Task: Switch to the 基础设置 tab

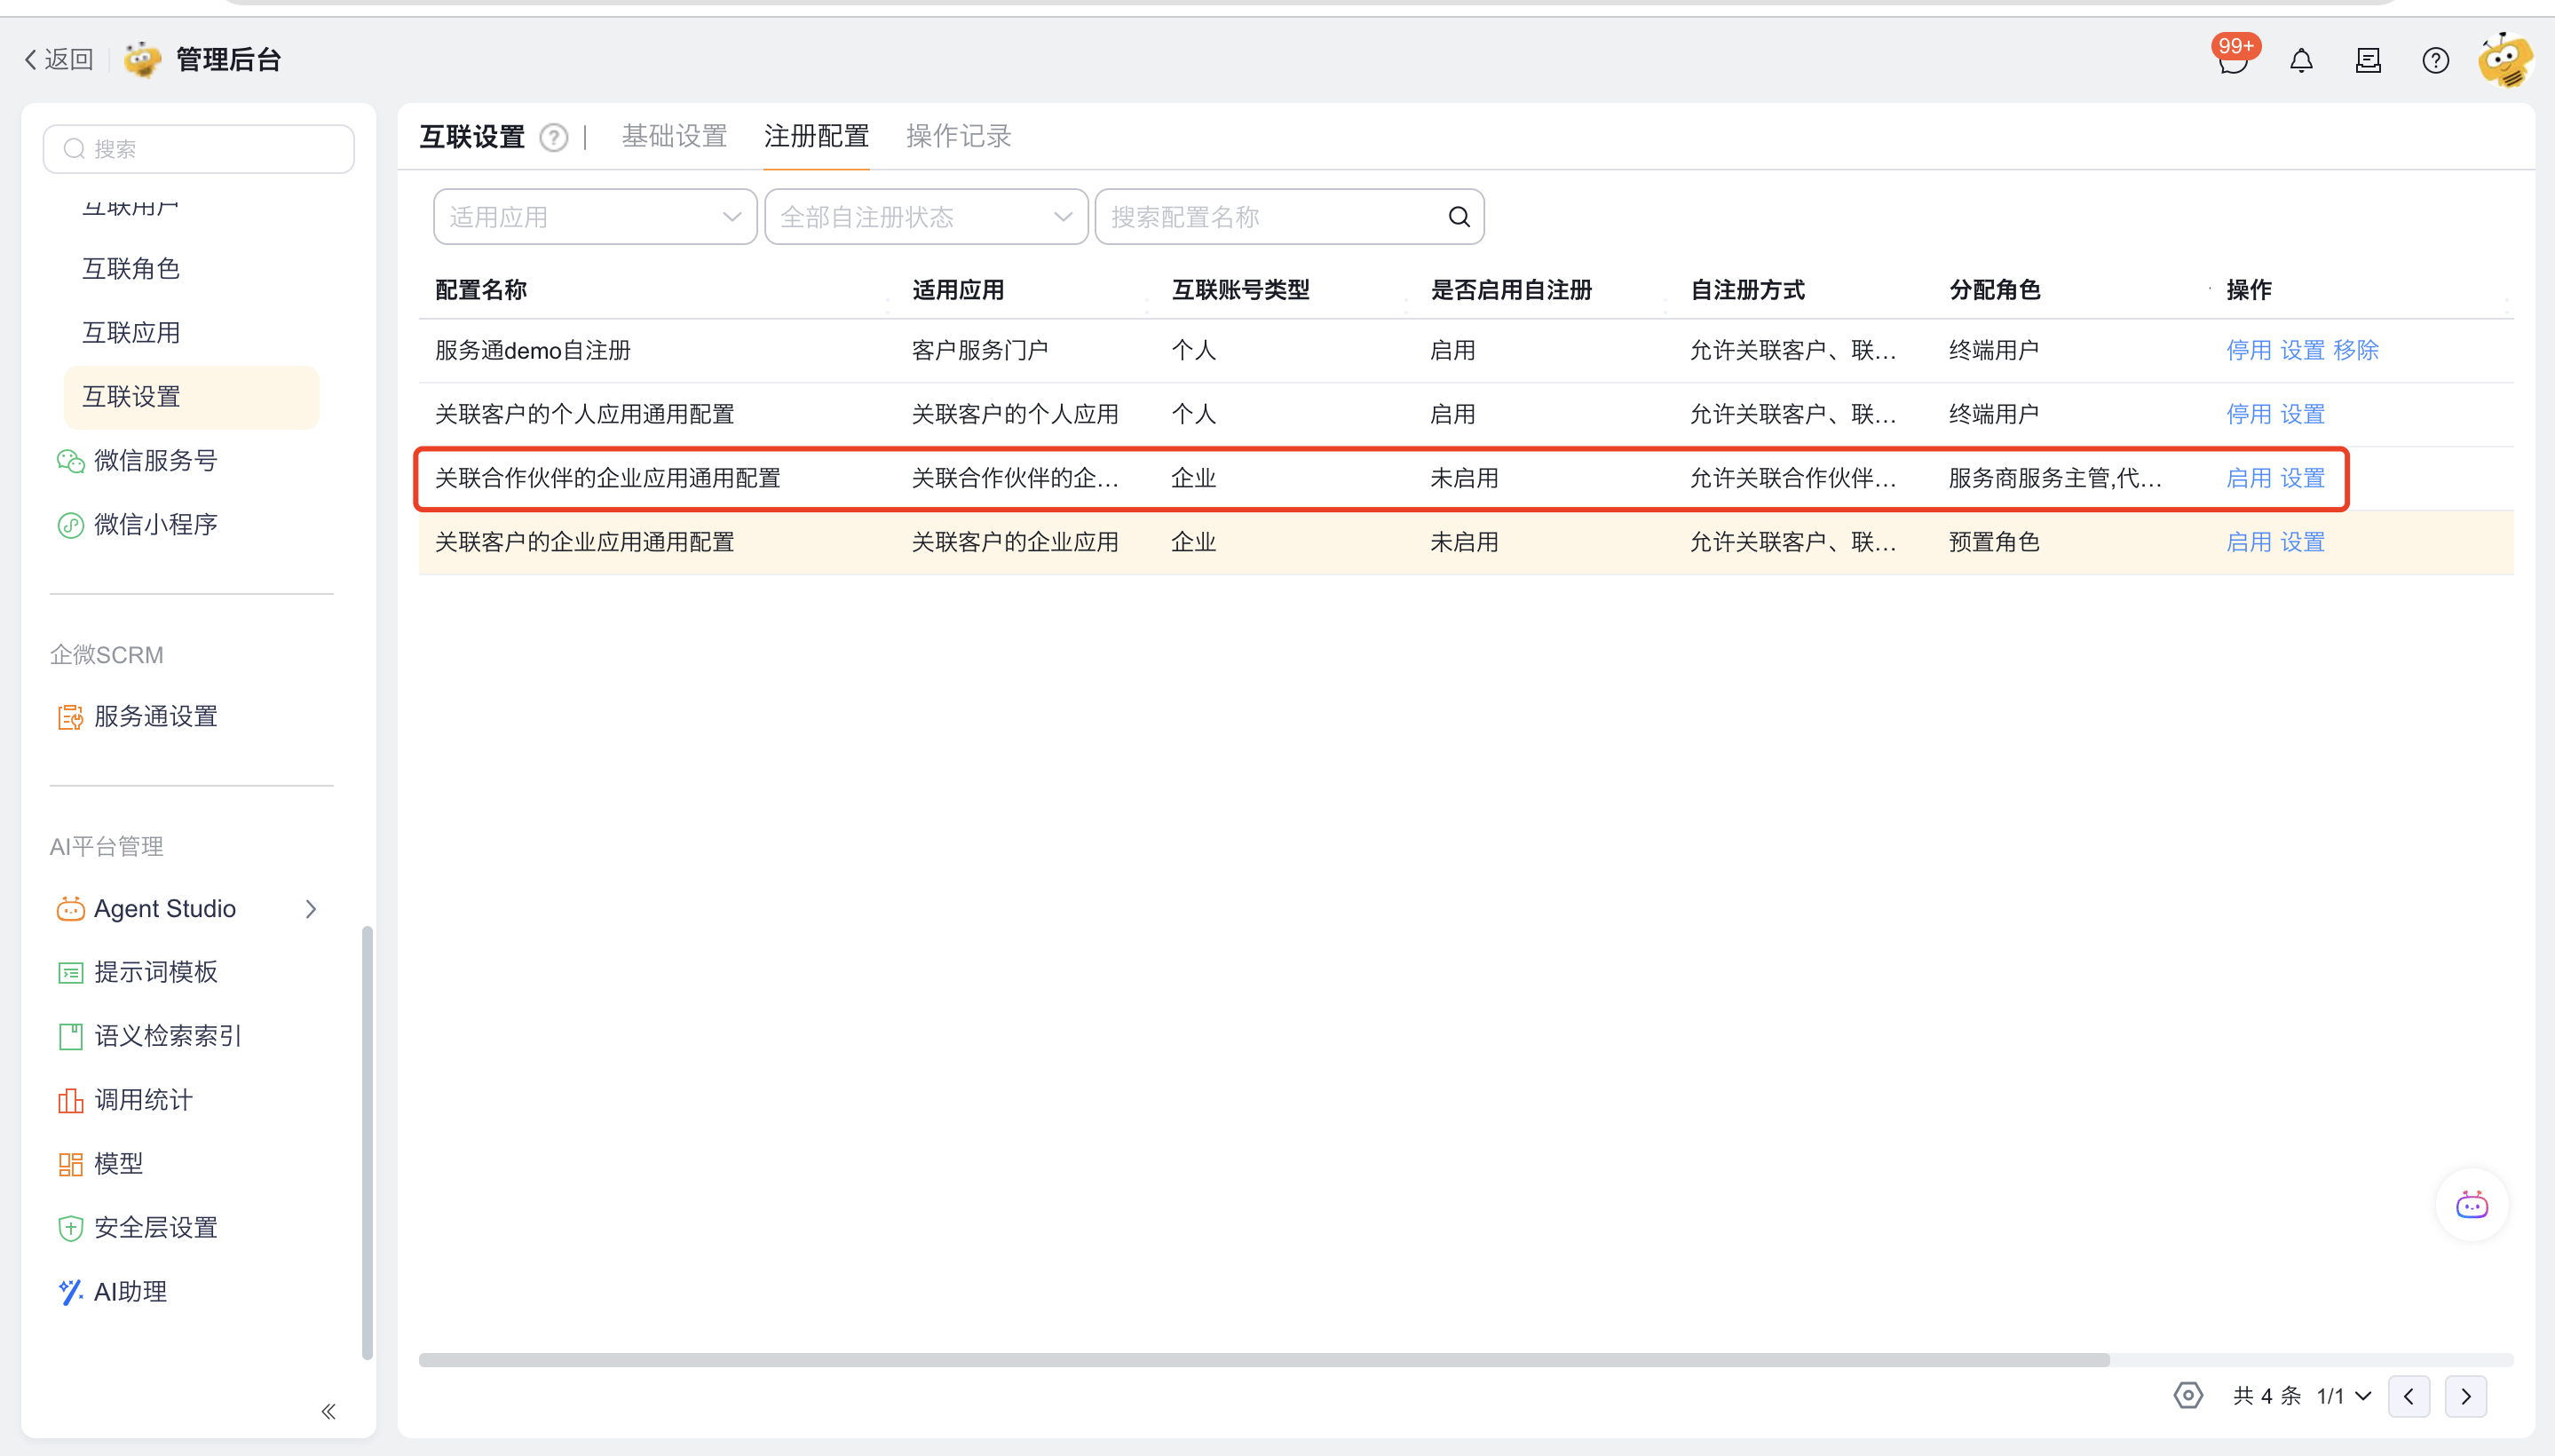Action: tap(674, 136)
